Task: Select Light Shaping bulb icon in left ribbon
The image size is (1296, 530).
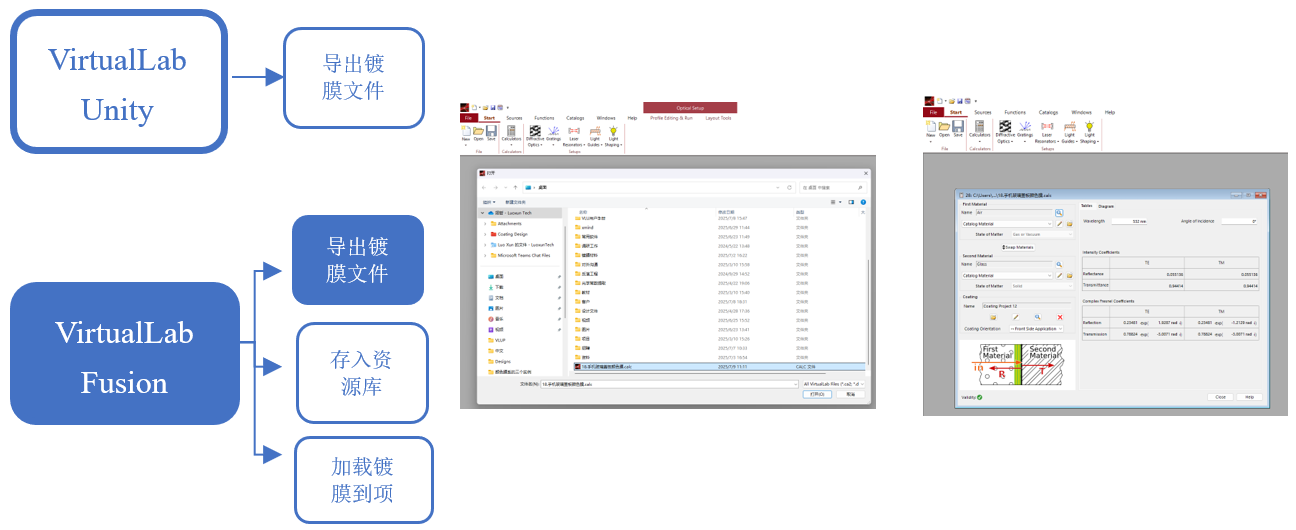Action: 613,130
